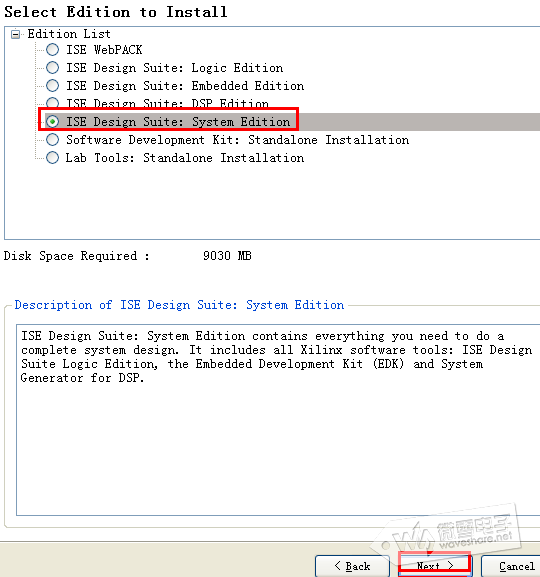
Task: Click the Disk Space Required label
Action: pyautogui.click(x=77, y=256)
